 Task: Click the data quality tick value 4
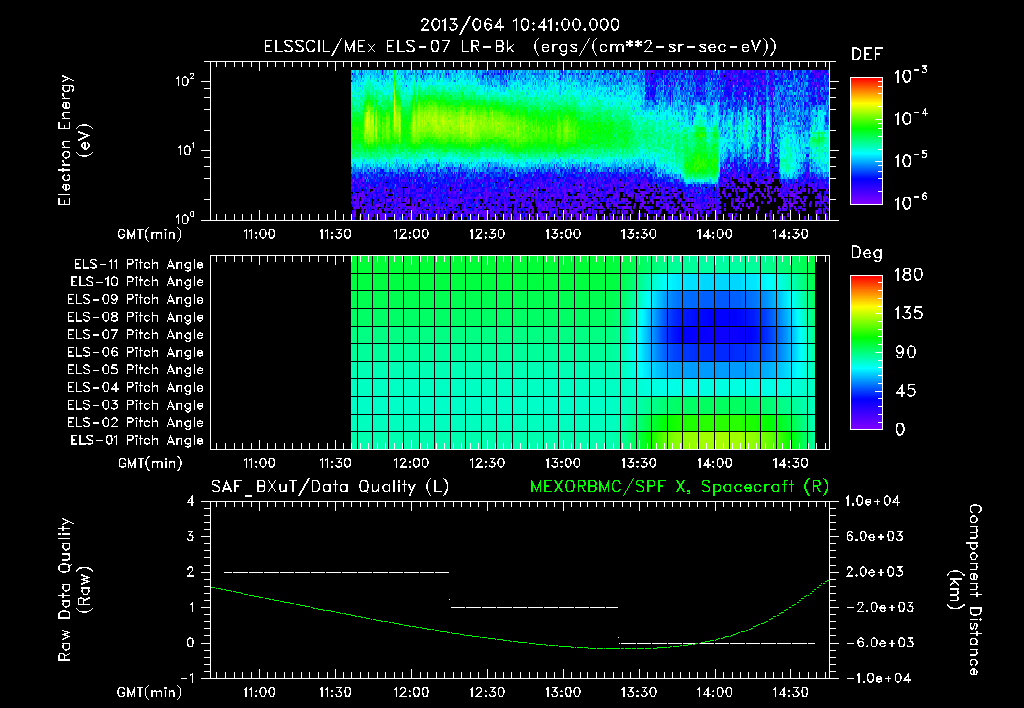pos(190,501)
